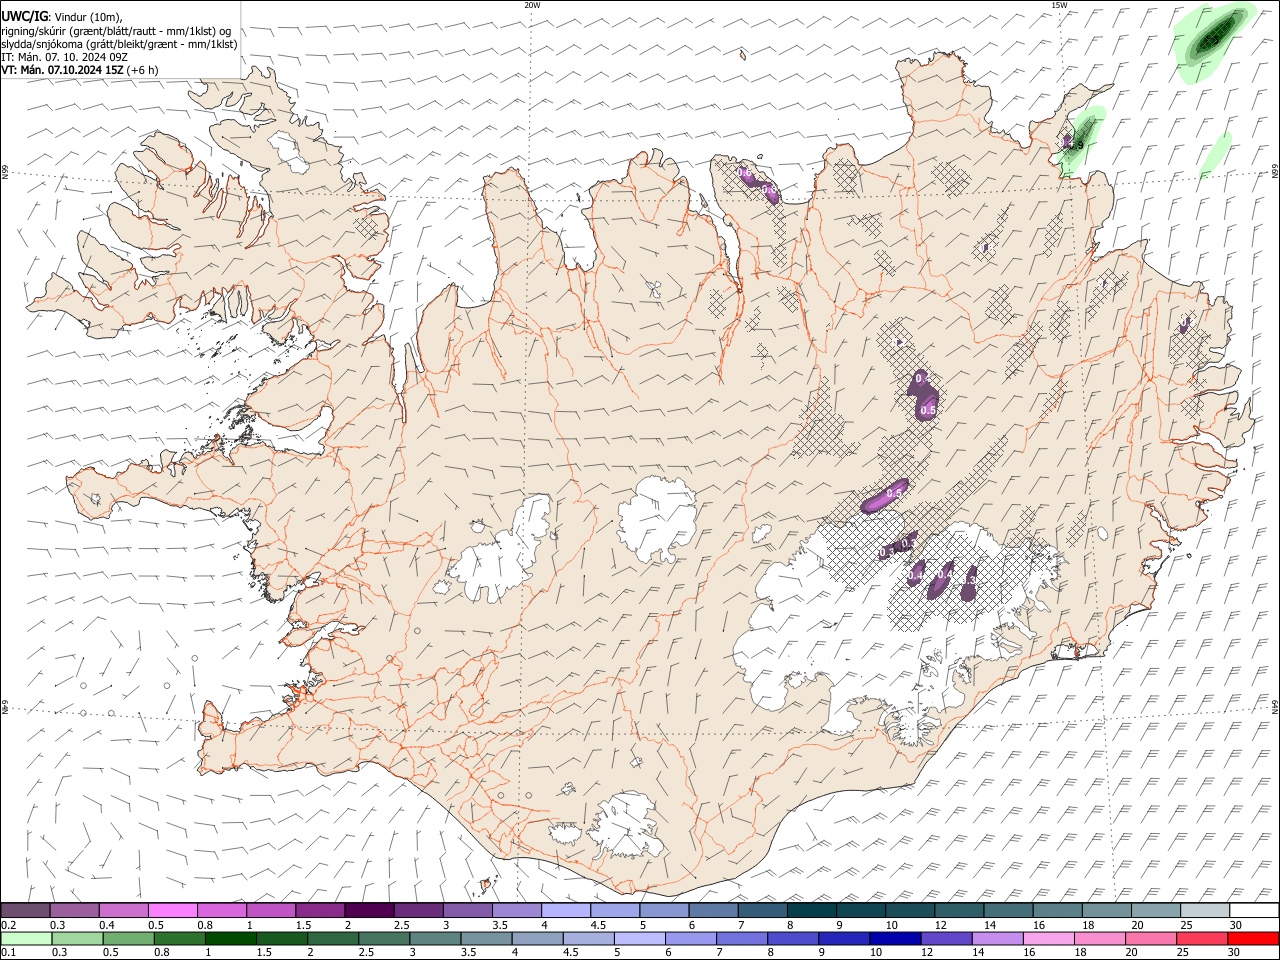Click the 'UWC/IG: Vindur (10m)' title text

[x=62, y=16]
